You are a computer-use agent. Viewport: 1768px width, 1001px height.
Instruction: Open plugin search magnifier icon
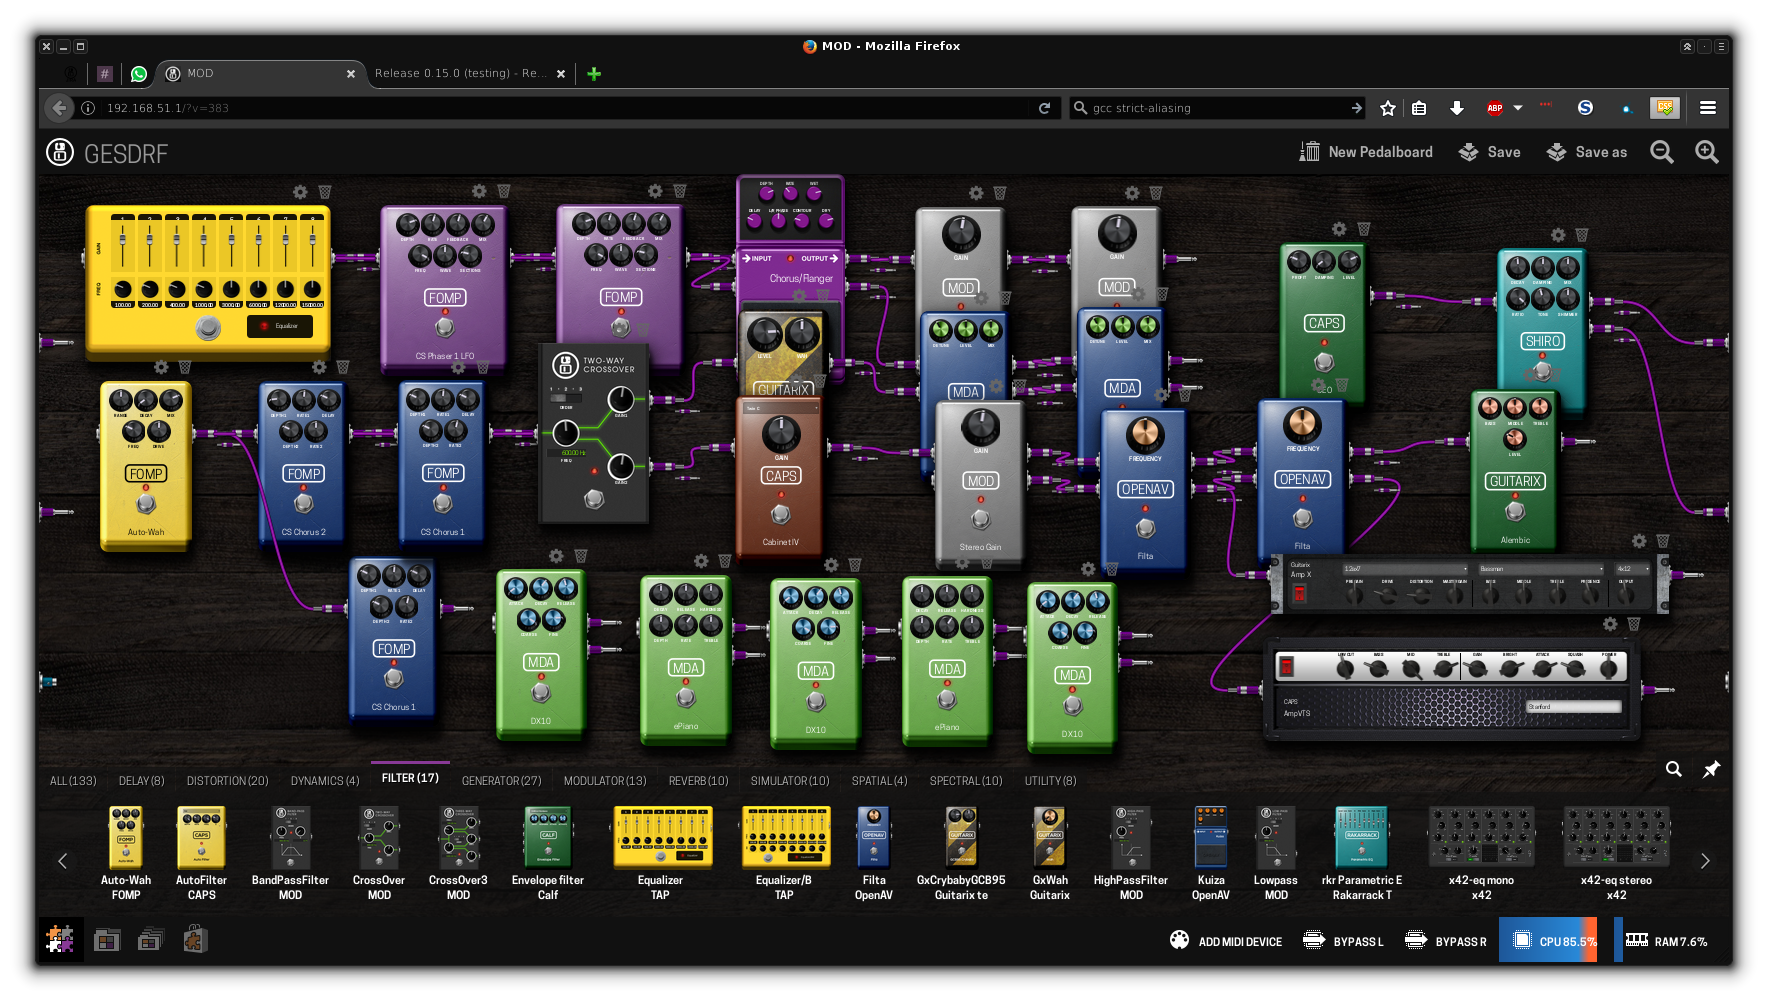tap(1673, 769)
